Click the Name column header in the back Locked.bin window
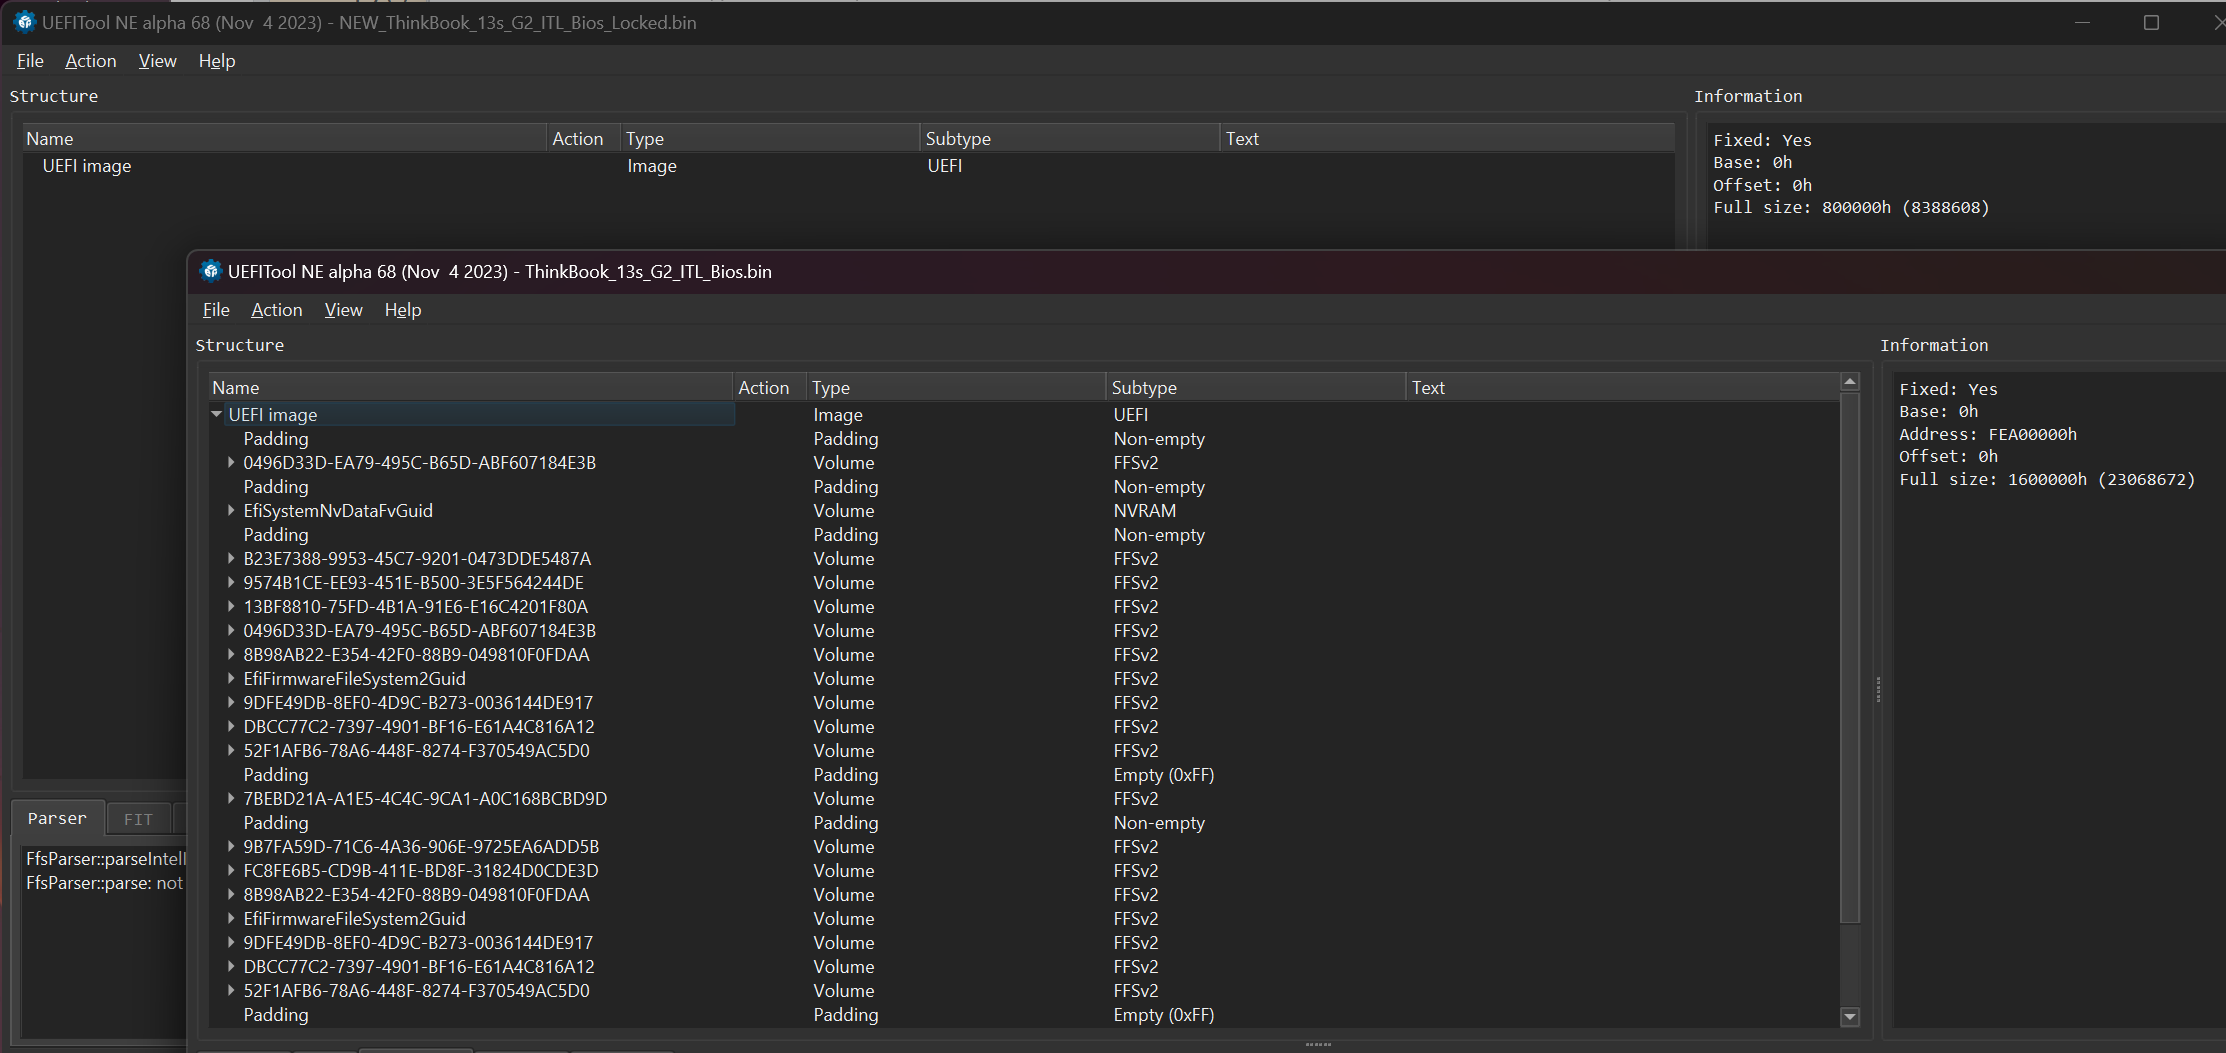 point(284,138)
